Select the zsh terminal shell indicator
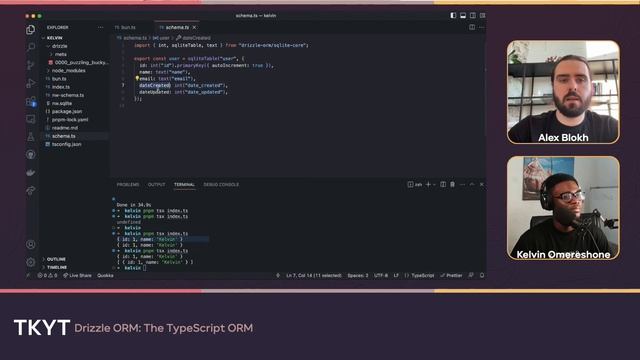Screen dimensions: 640x360 [415, 184]
